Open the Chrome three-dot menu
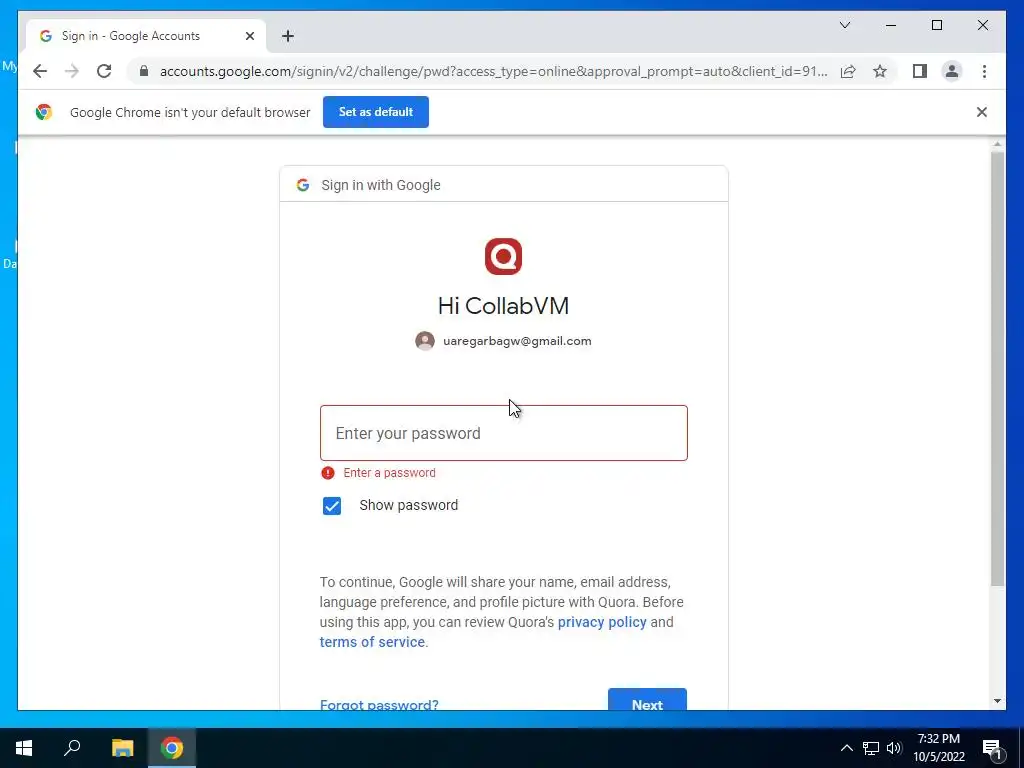The width and height of the screenshot is (1024, 768). [984, 71]
